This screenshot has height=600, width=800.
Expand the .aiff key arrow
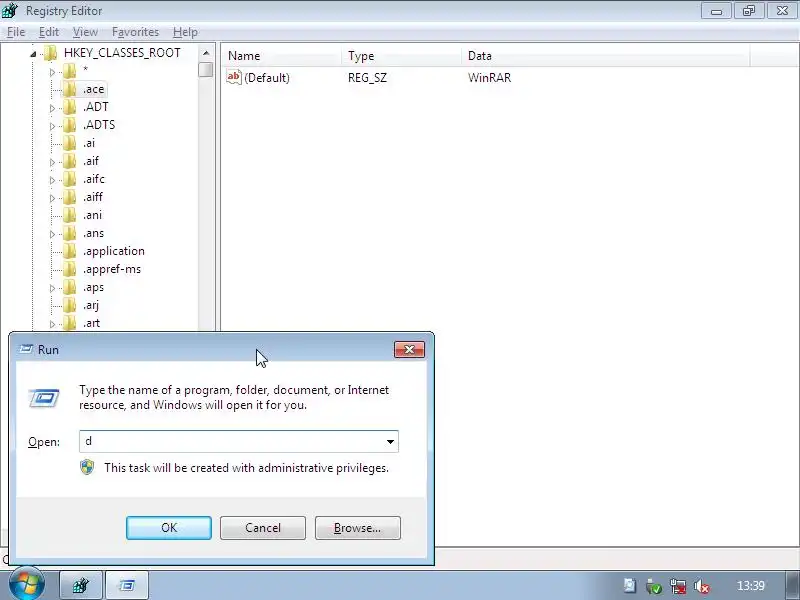click(x=52, y=197)
